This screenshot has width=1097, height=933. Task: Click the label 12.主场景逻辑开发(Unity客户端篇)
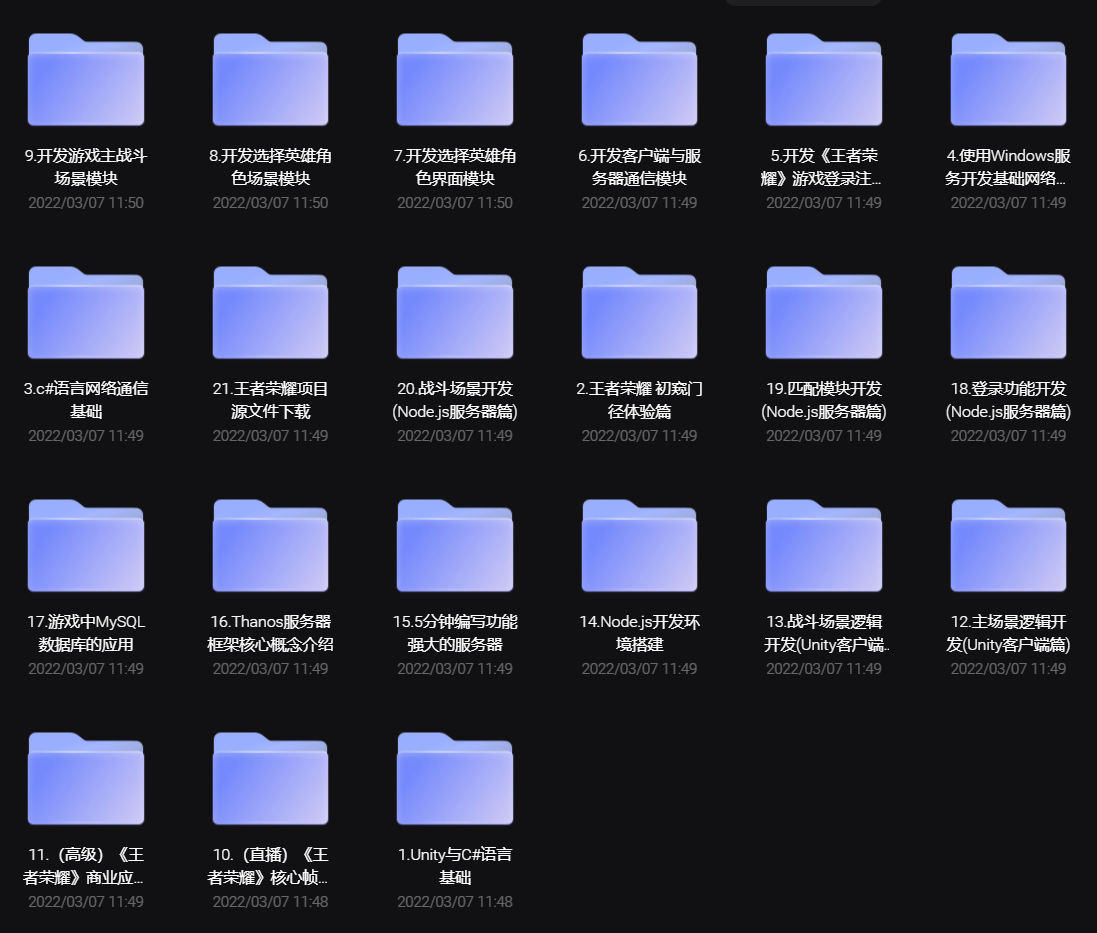1008,633
